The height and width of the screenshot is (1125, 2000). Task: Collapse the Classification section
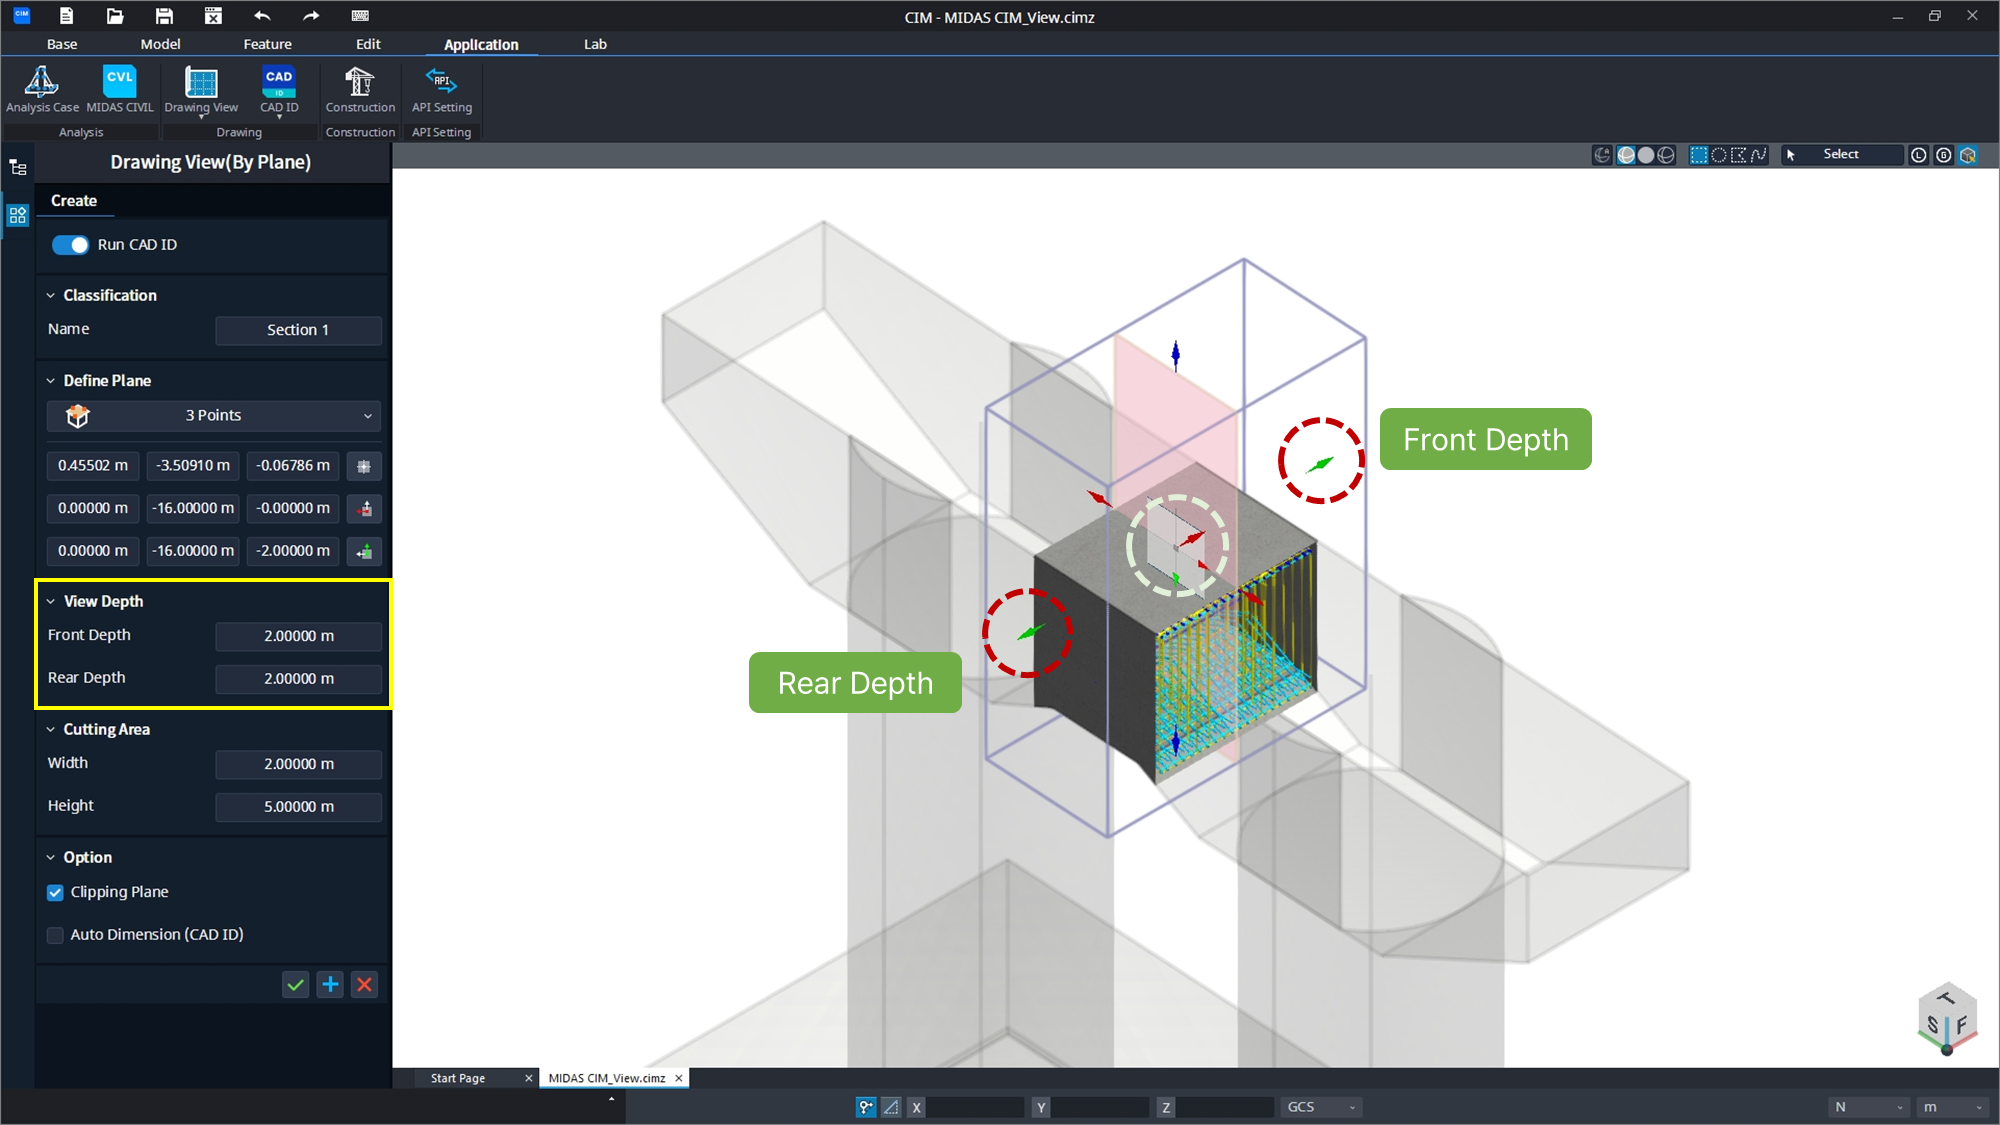[x=51, y=296]
